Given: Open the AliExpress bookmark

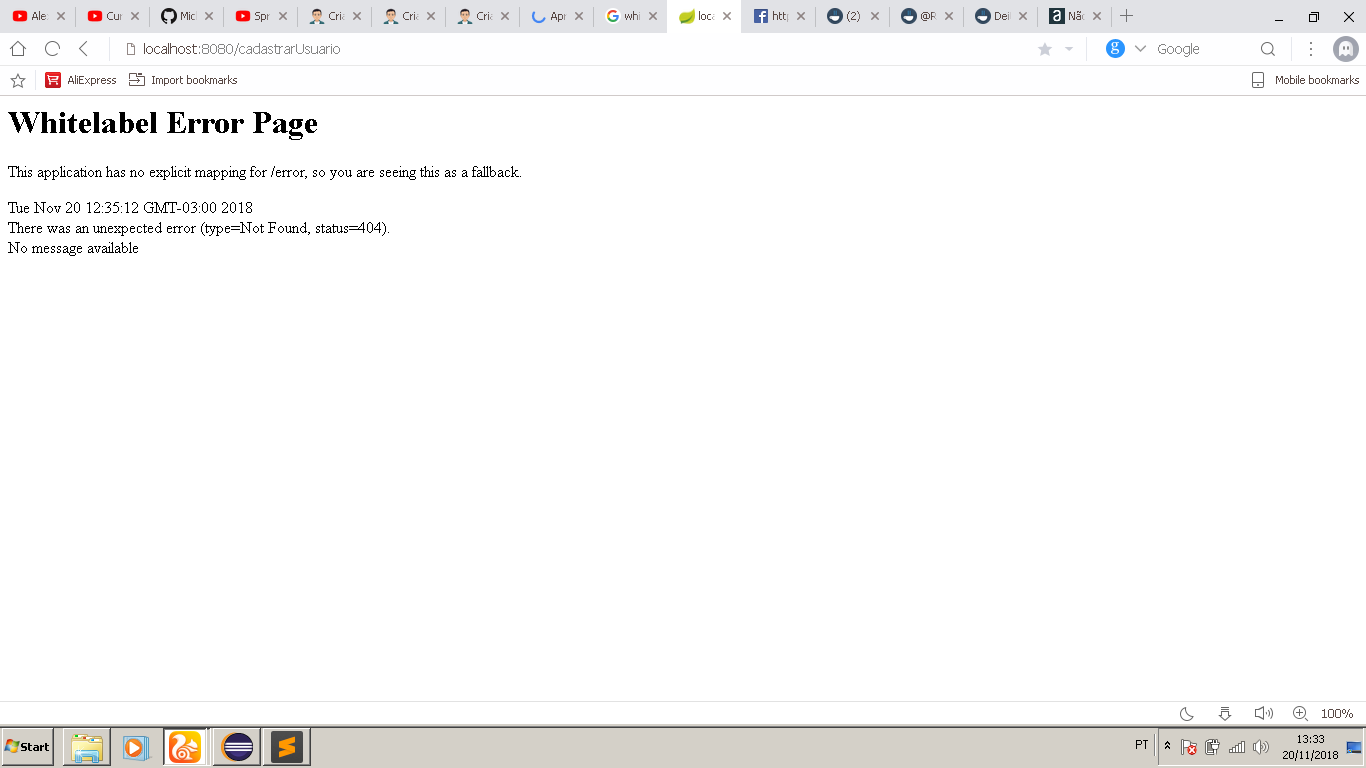Looking at the screenshot, I should tap(81, 80).
